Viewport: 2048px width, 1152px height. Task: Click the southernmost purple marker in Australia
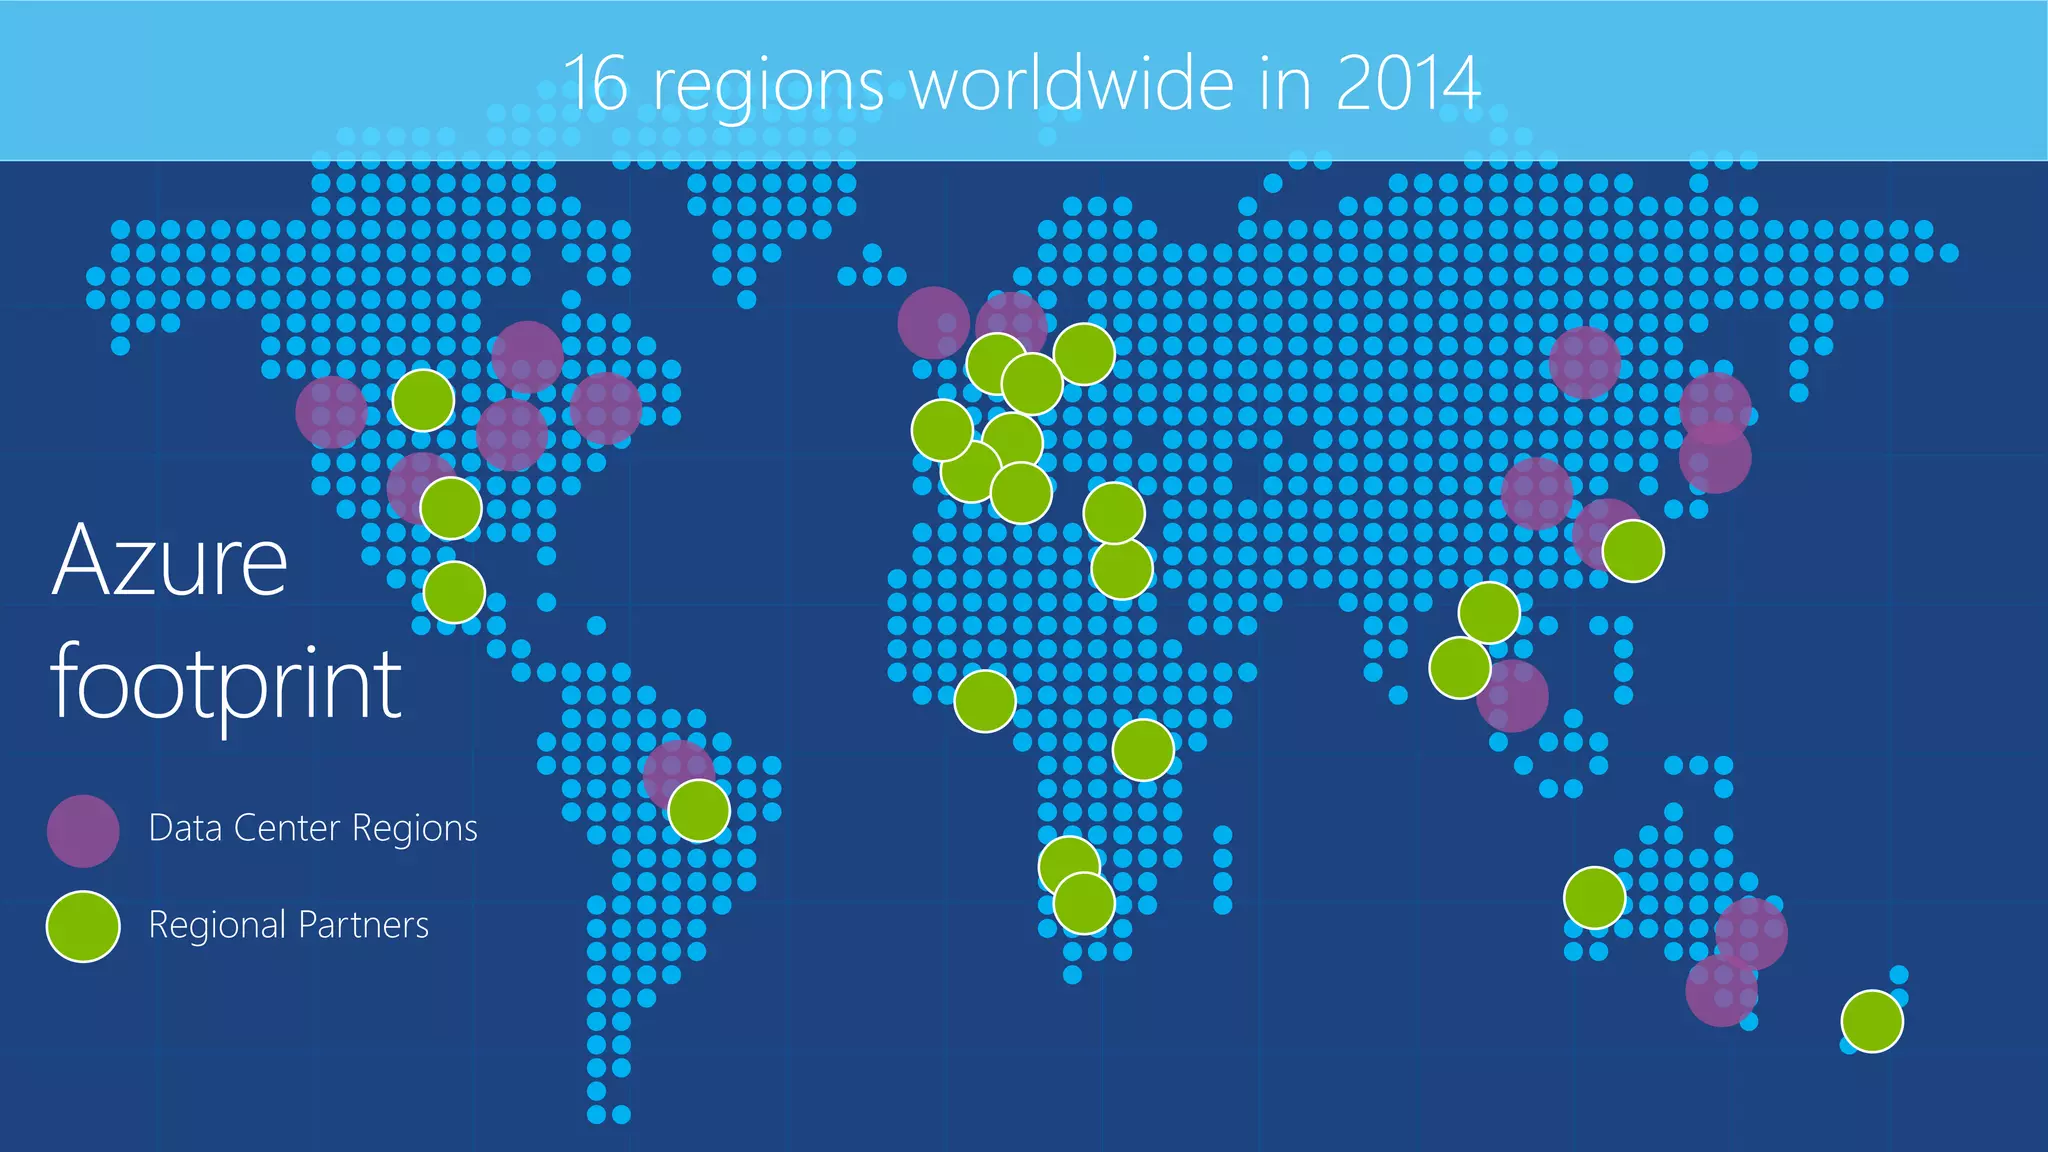[1721, 991]
